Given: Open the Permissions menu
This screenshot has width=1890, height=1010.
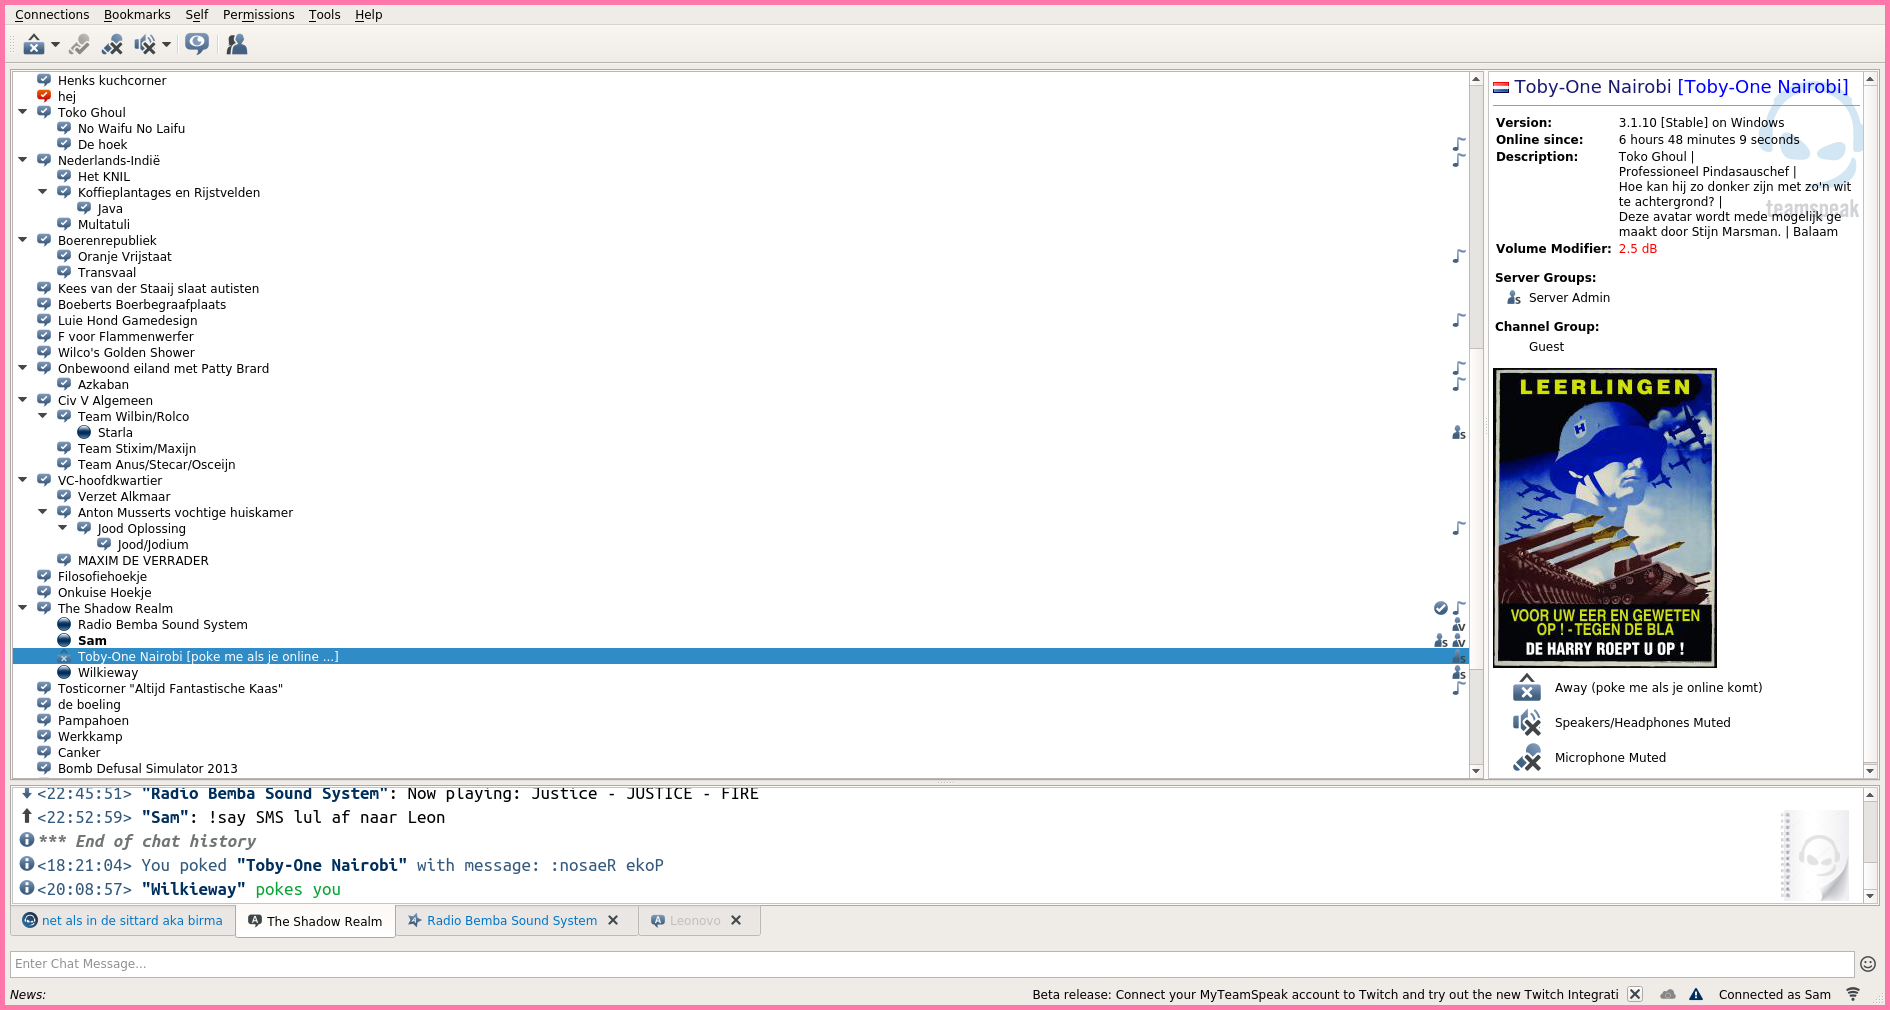Looking at the screenshot, I should pos(258,14).
